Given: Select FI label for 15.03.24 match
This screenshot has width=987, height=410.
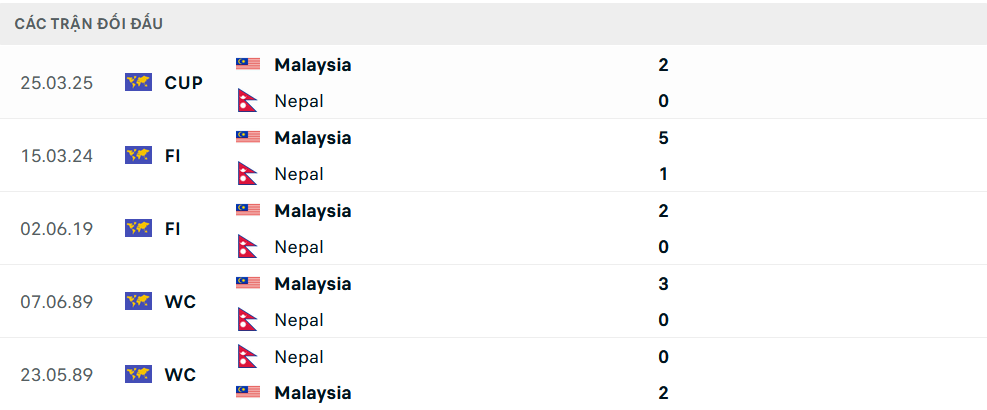Looking at the screenshot, I should (173, 156).
